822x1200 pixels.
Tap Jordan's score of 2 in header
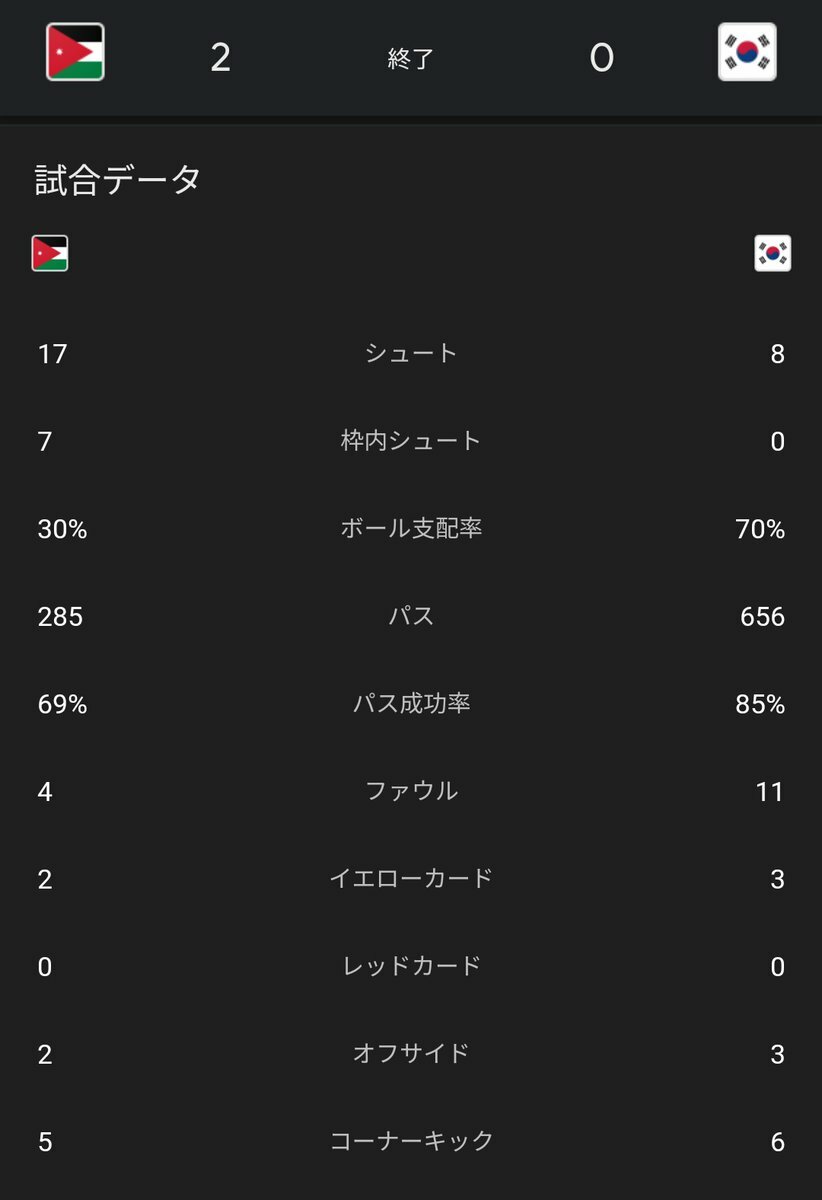click(221, 58)
